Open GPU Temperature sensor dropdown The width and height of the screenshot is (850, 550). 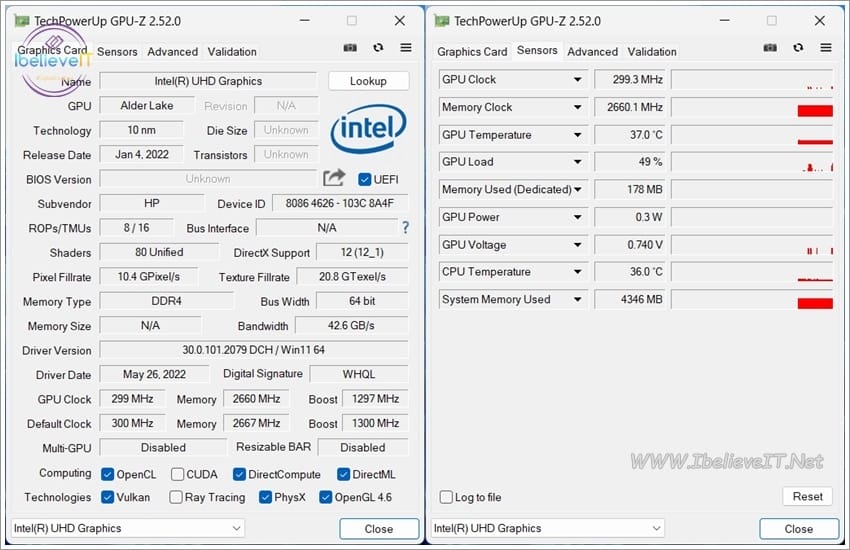[x=578, y=135]
